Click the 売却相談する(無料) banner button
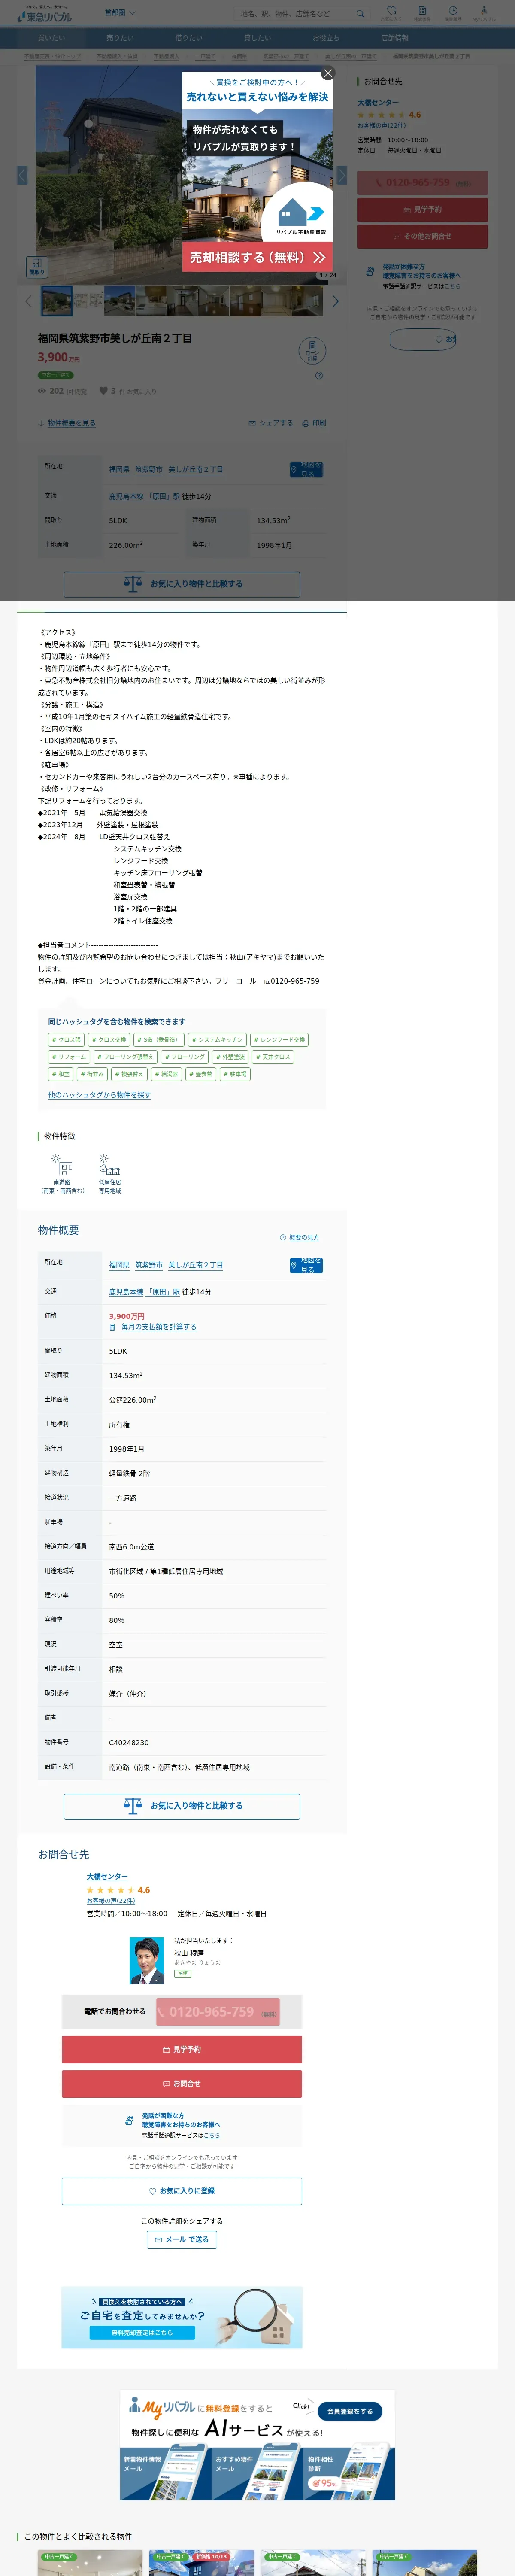The width and height of the screenshot is (515, 2576). pyautogui.click(x=258, y=257)
